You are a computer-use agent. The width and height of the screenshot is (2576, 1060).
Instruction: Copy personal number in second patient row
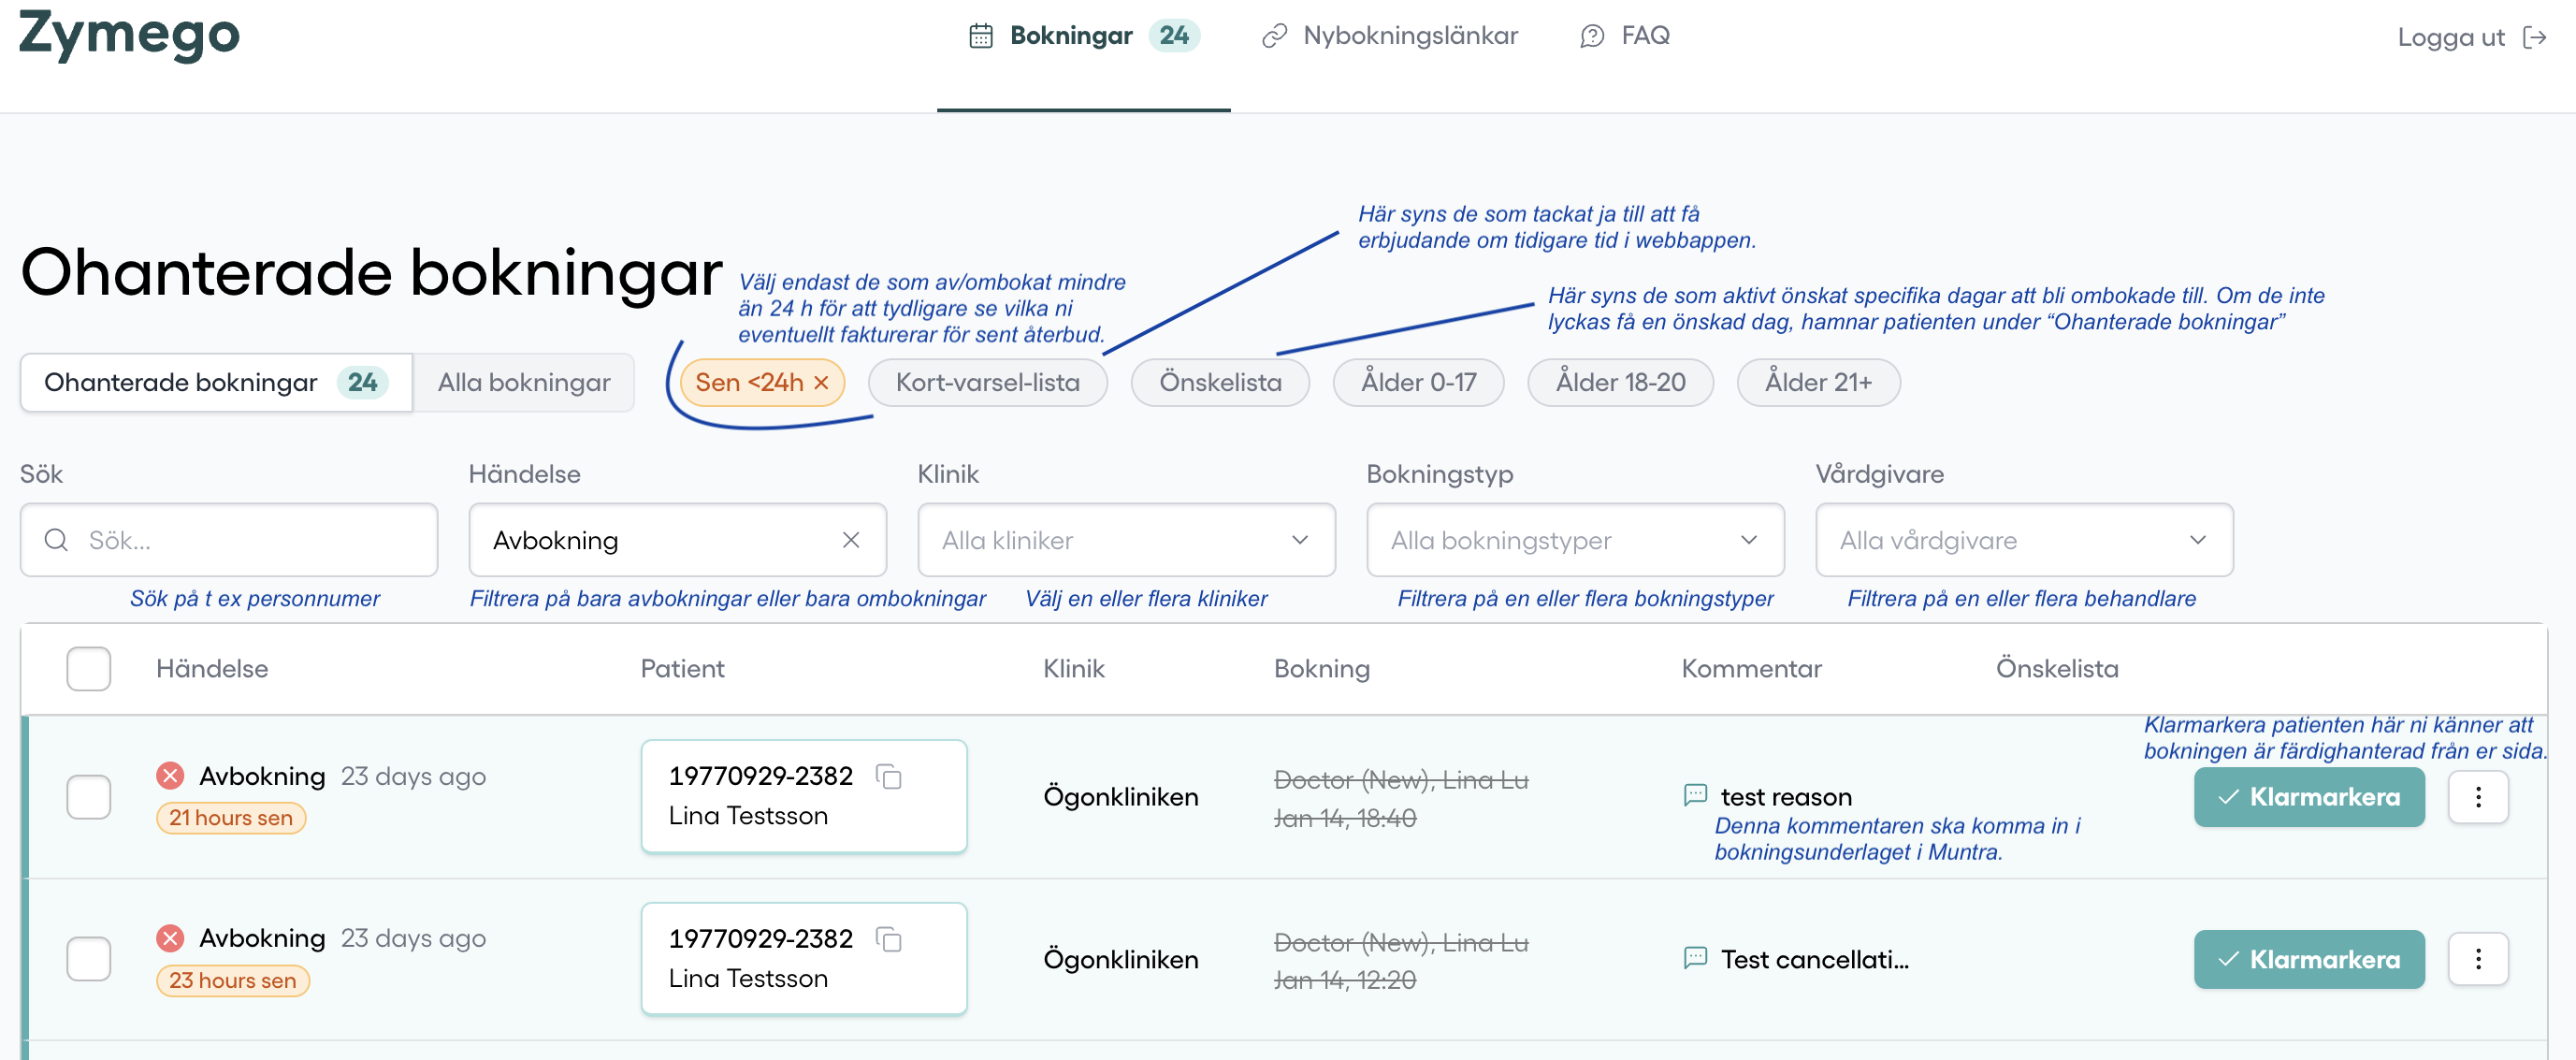tap(888, 939)
